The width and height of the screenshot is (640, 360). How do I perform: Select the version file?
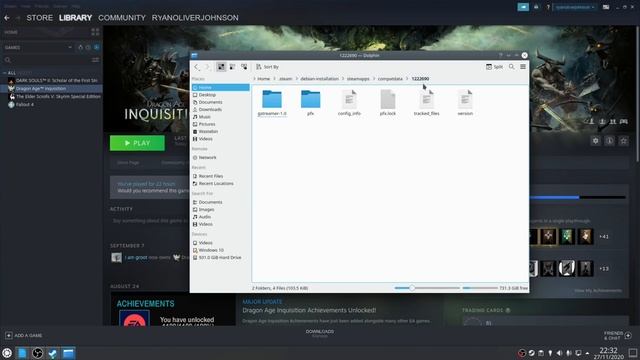pos(465,103)
